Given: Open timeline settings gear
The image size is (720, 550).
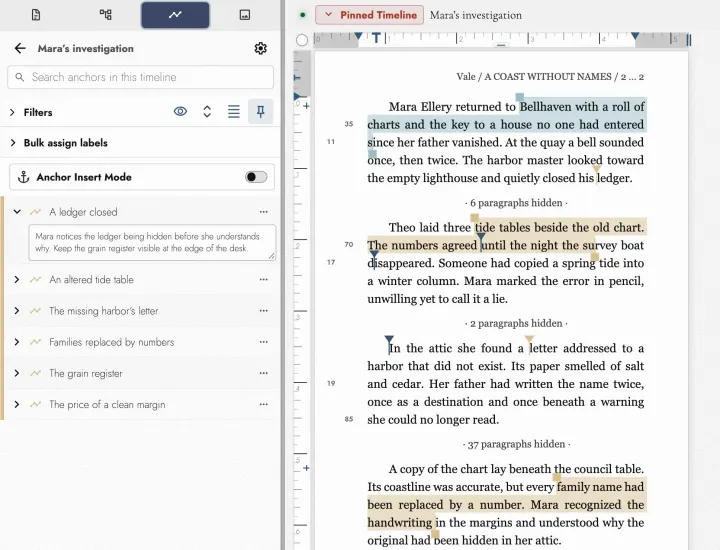Looking at the screenshot, I should coord(260,48).
